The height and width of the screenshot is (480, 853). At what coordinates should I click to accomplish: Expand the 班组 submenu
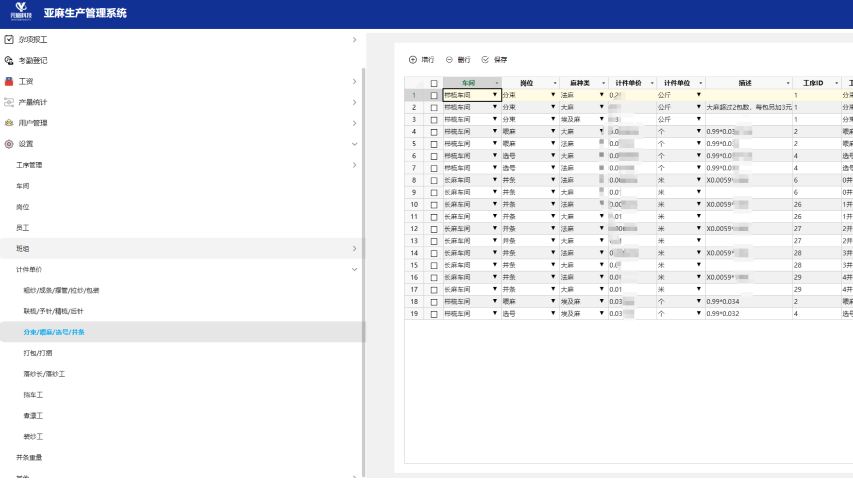click(x=354, y=248)
